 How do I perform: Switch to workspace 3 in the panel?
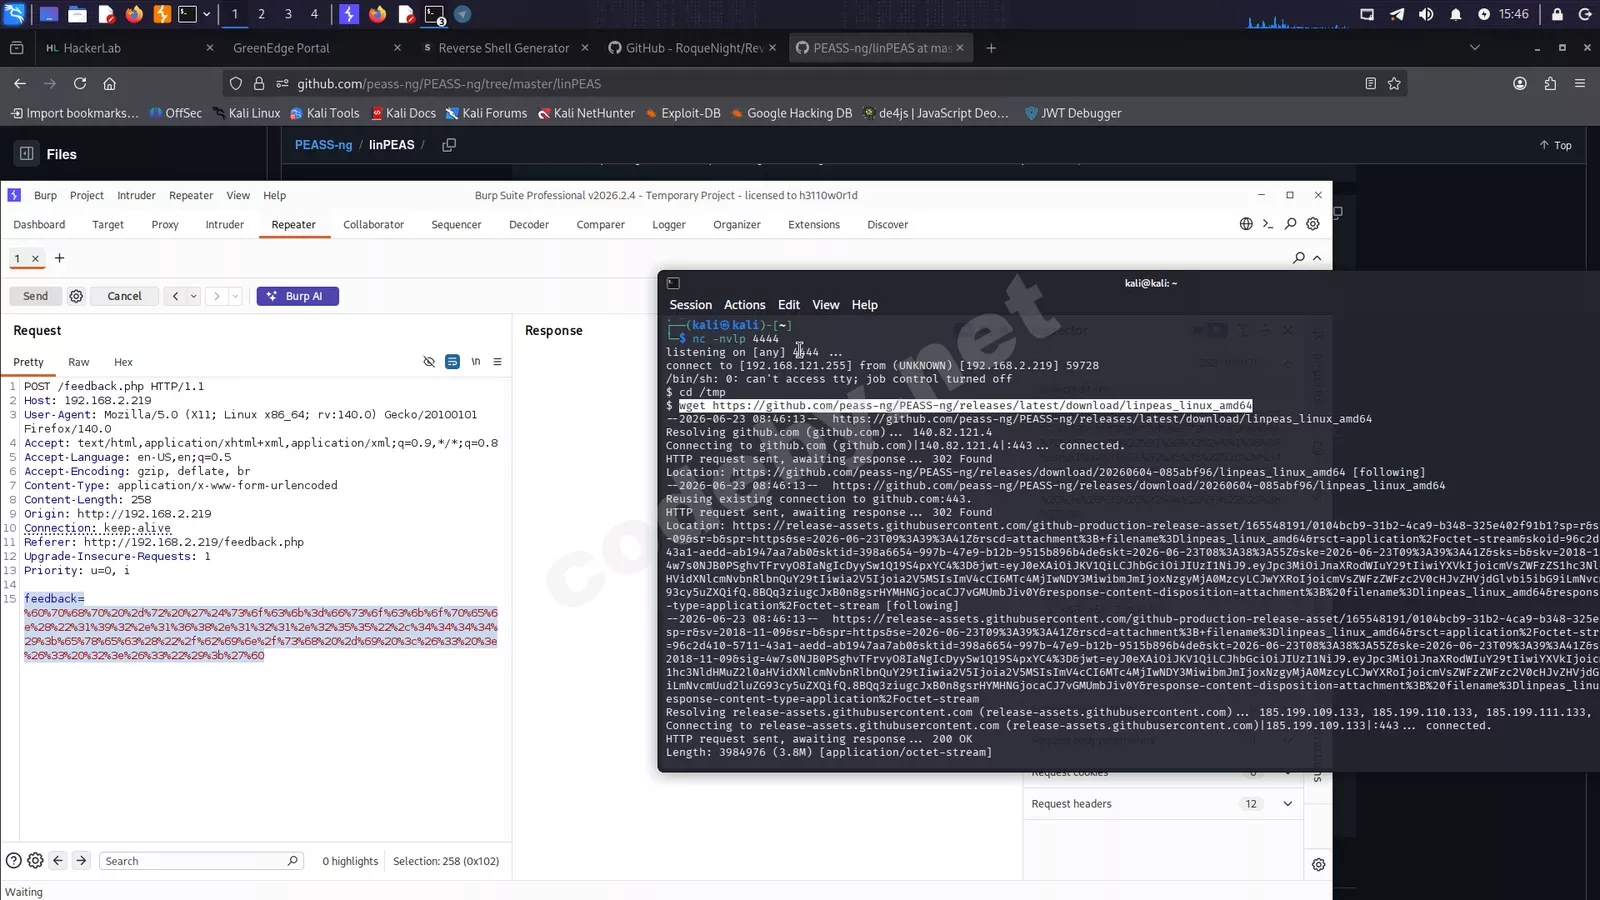pos(288,14)
